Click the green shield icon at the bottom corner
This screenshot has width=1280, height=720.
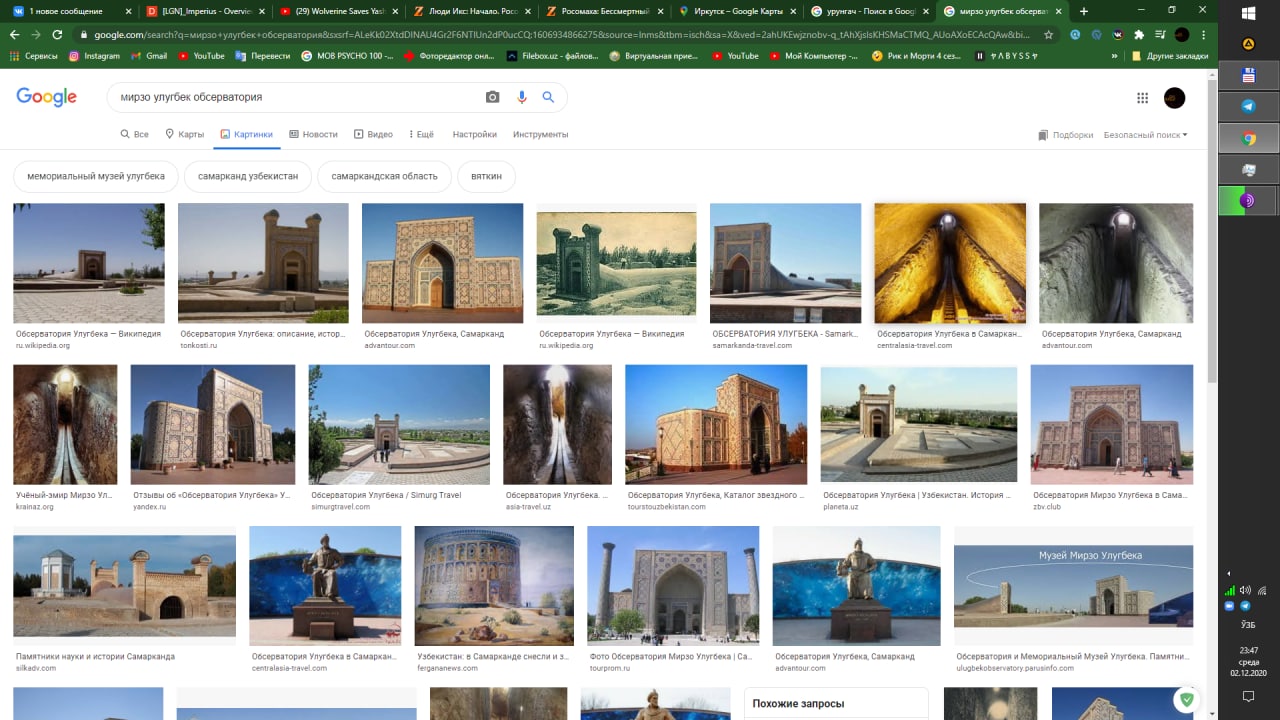click(x=1187, y=700)
